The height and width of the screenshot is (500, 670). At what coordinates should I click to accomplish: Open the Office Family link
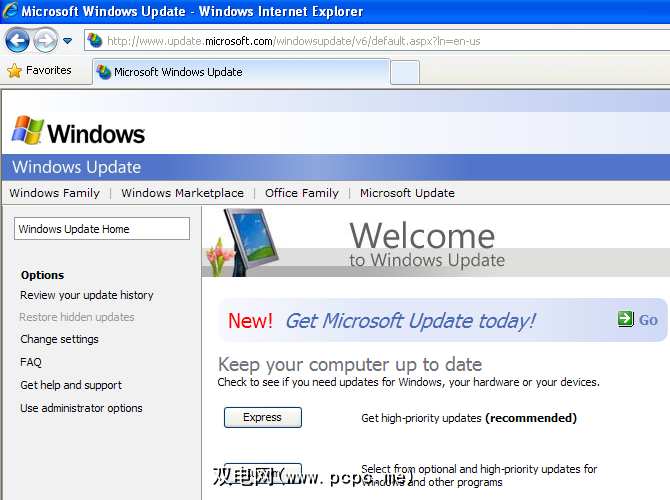[302, 193]
